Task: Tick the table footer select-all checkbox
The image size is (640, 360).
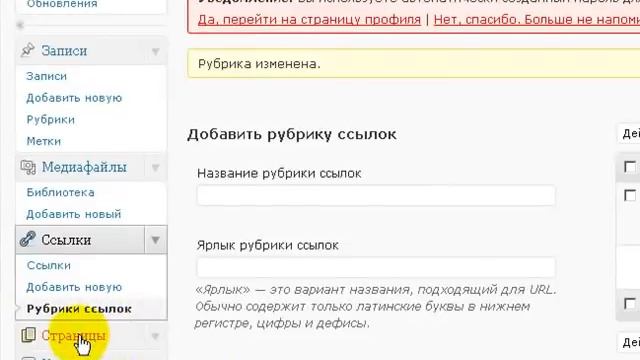Action: coord(630,303)
